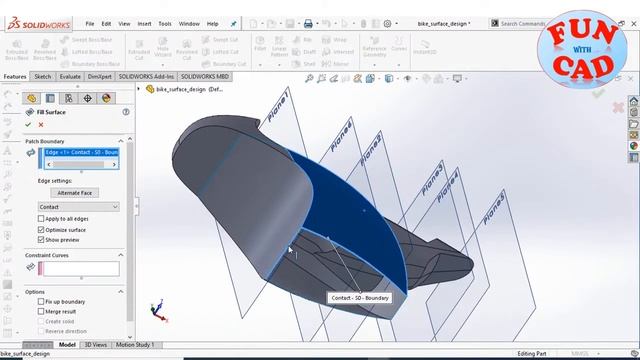Viewport: 640px width, 360px height.
Task: Confirm with the green check in viewport corner
Action: pos(598,94)
